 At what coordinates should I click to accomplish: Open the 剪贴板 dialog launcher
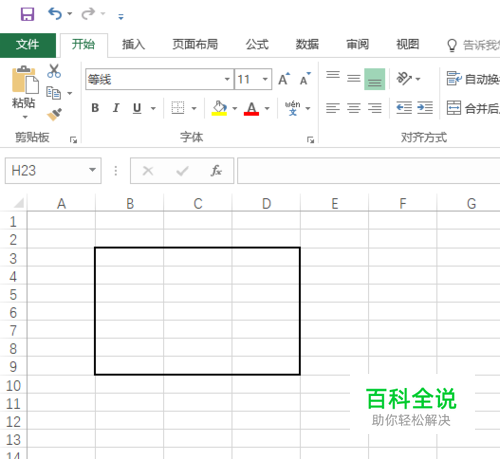coord(73,140)
